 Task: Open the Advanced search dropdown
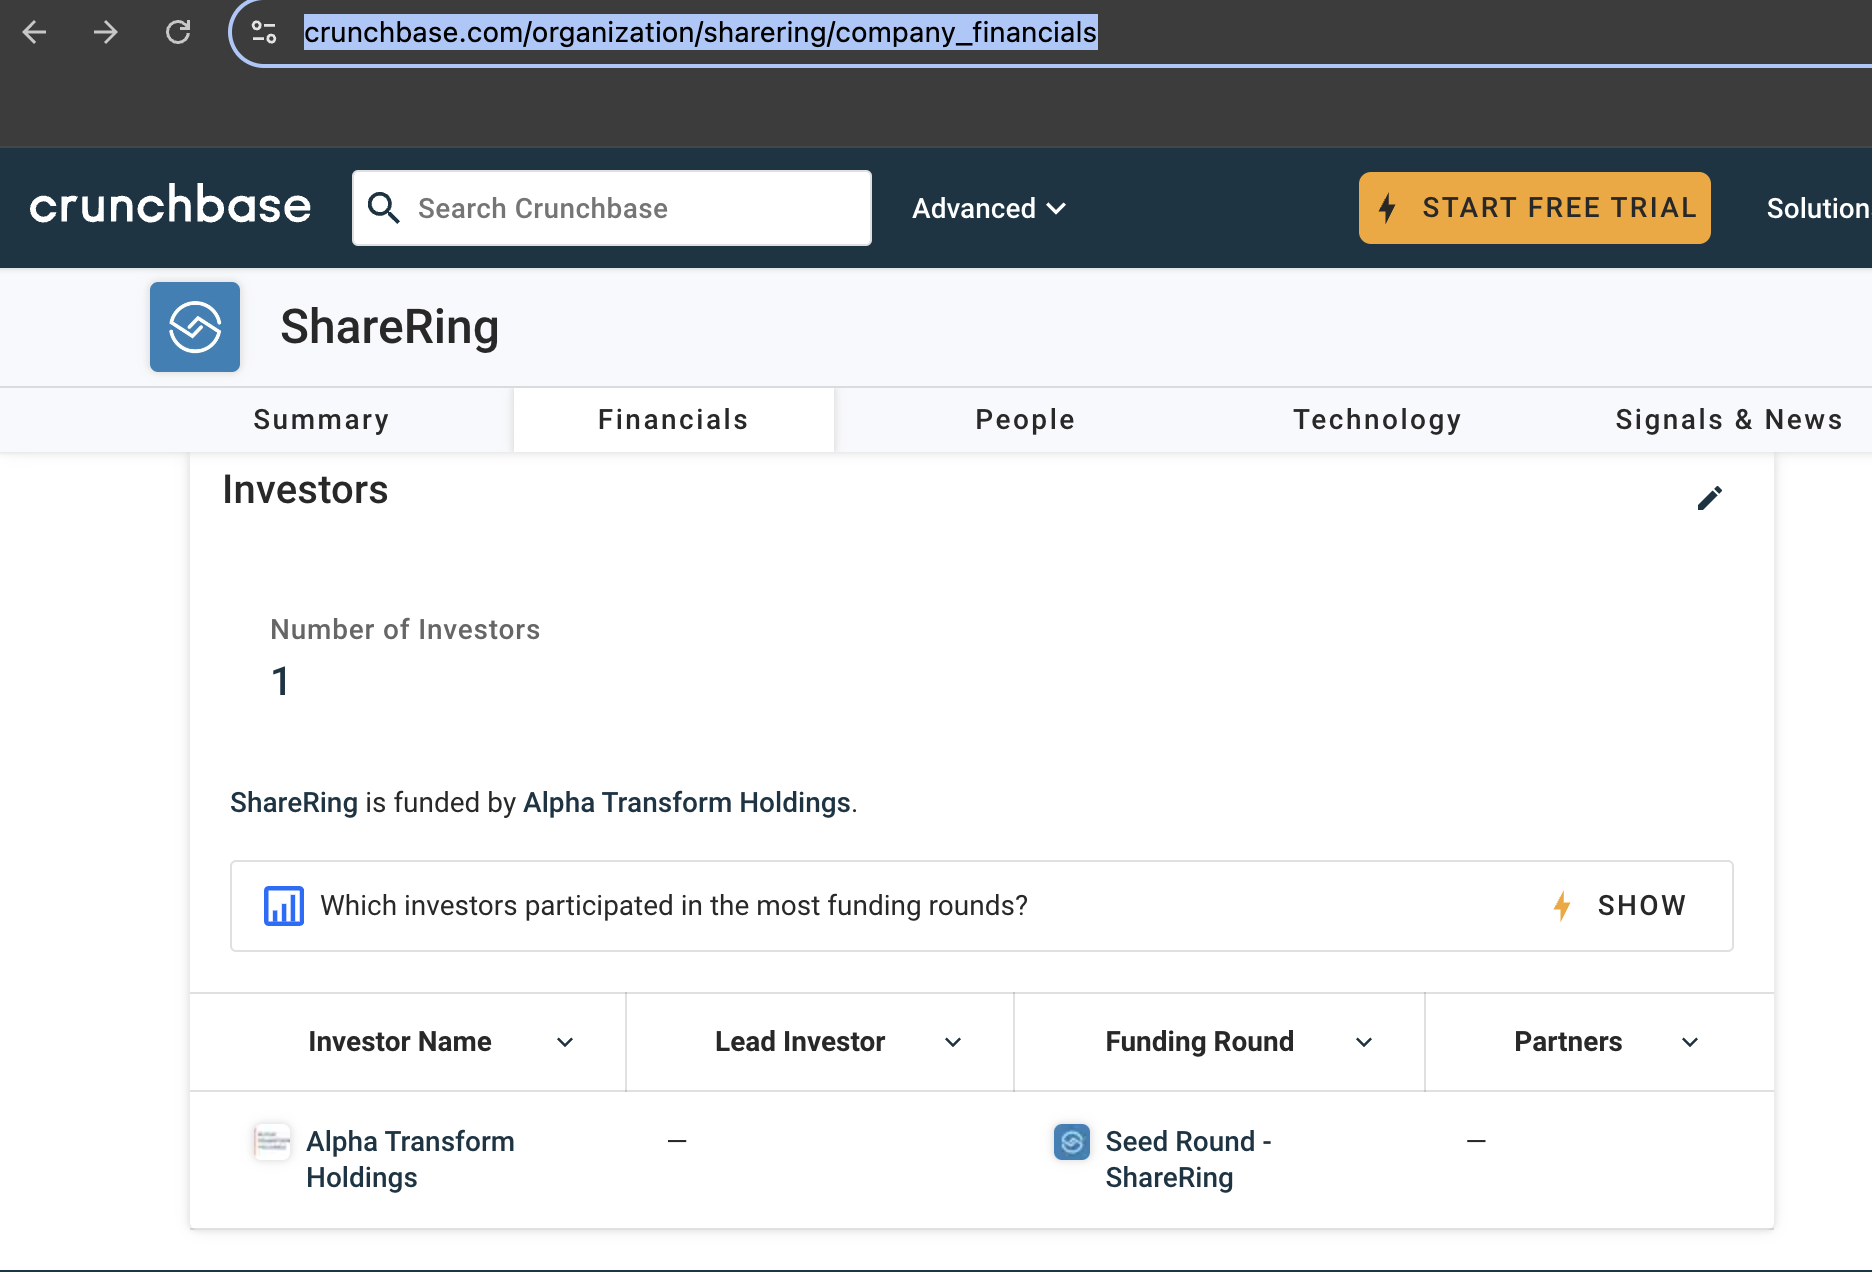[x=989, y=208]
